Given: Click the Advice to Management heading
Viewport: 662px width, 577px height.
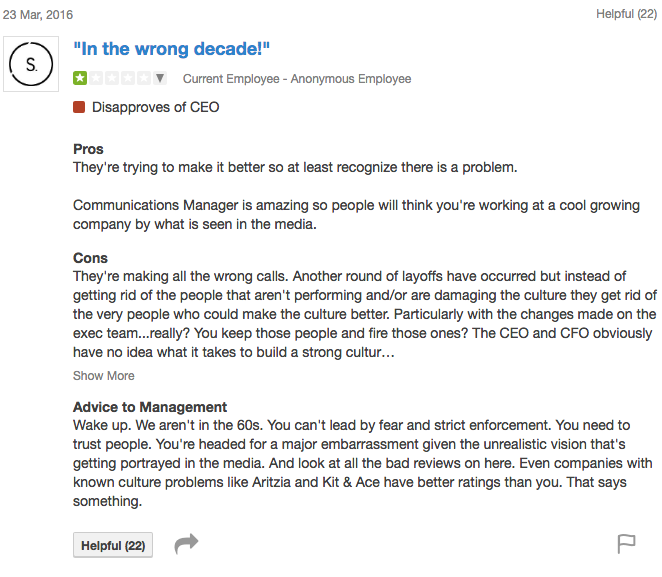Looking at the screenshot, I should pos(150,407).
